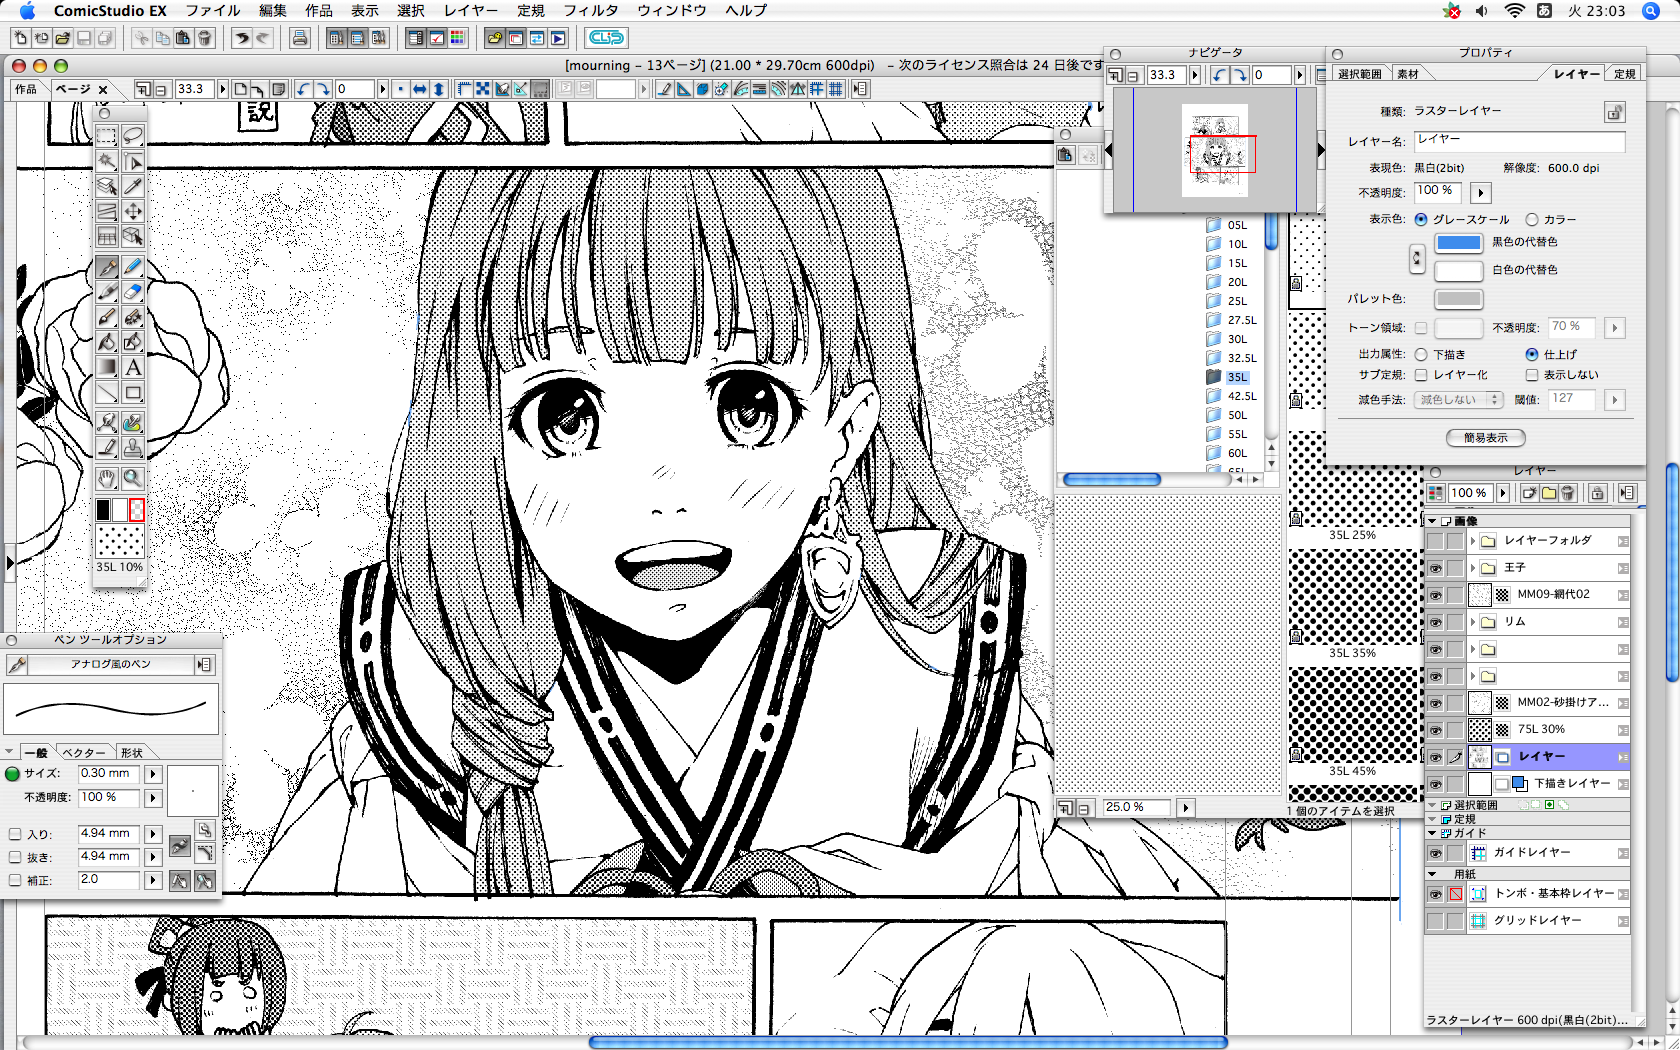Screen dimensions: 1680x1050
Task: Toggle the 補正 checkbox in pen options
Action: (15, 881)
